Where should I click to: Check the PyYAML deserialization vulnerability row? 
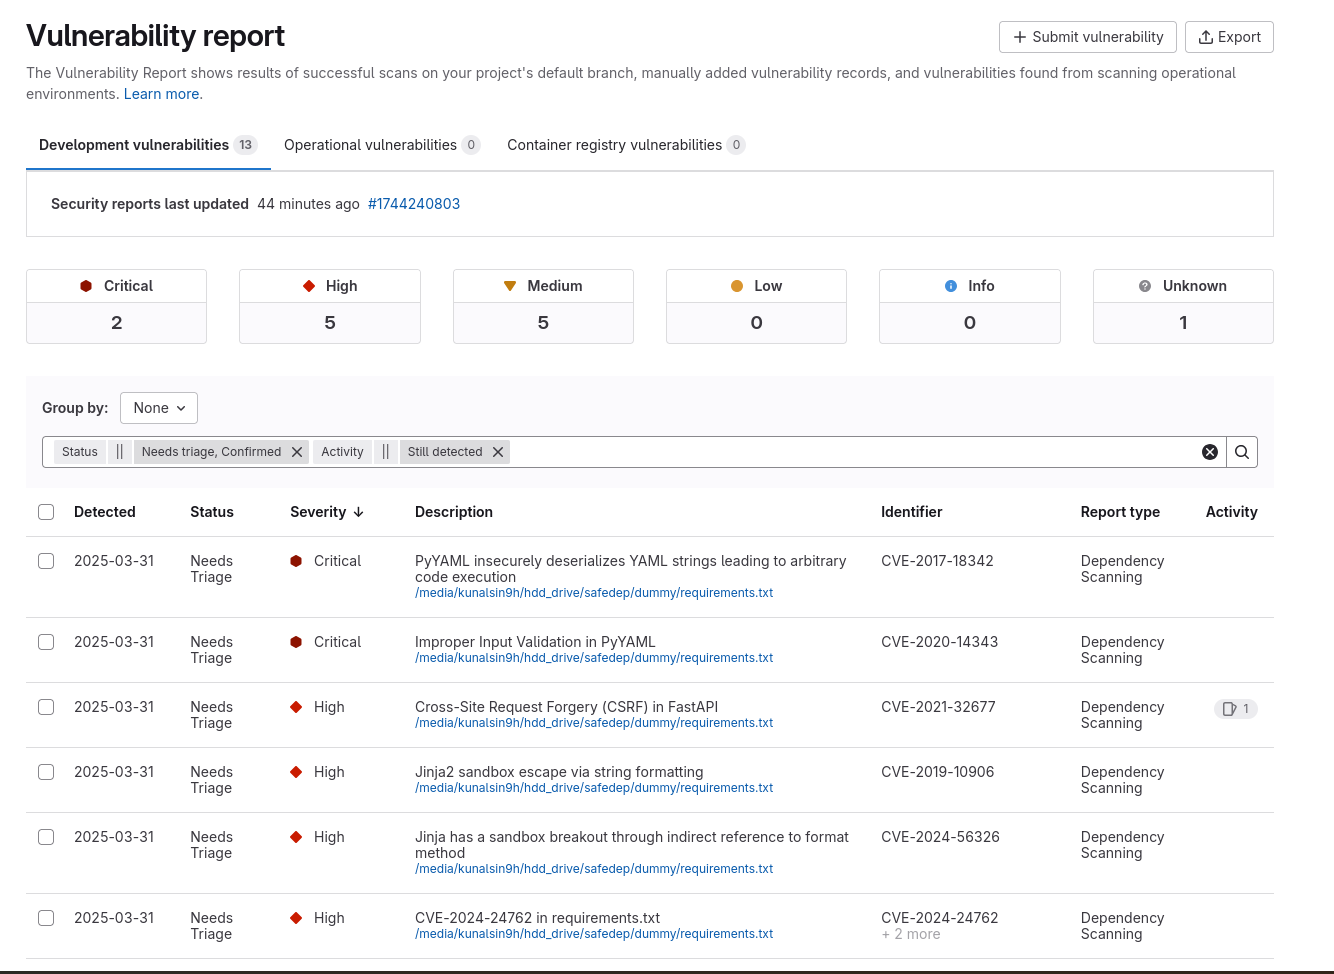(46, 561)
